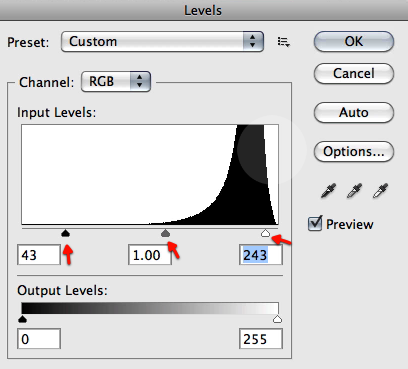Open the Options... dialog
Viewport: 408px width, 369px height.
pyautogui.click(x=354, y=152)
